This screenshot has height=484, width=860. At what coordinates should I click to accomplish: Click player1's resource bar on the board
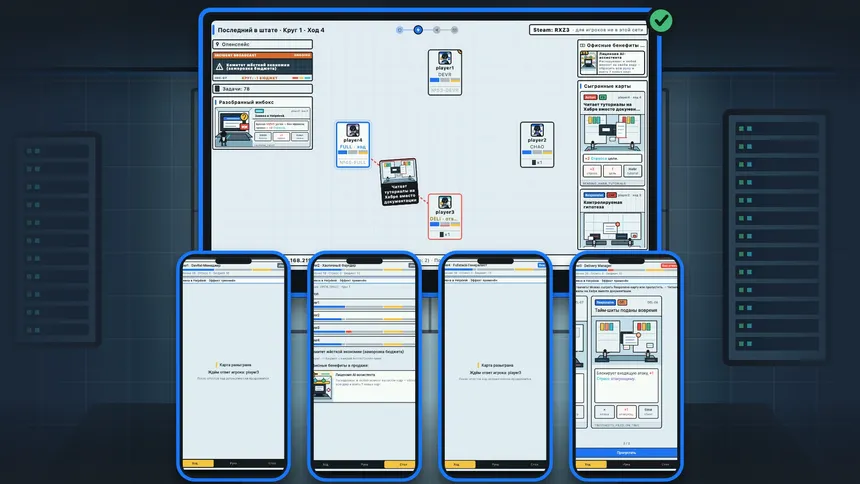[x=445, y=80]
